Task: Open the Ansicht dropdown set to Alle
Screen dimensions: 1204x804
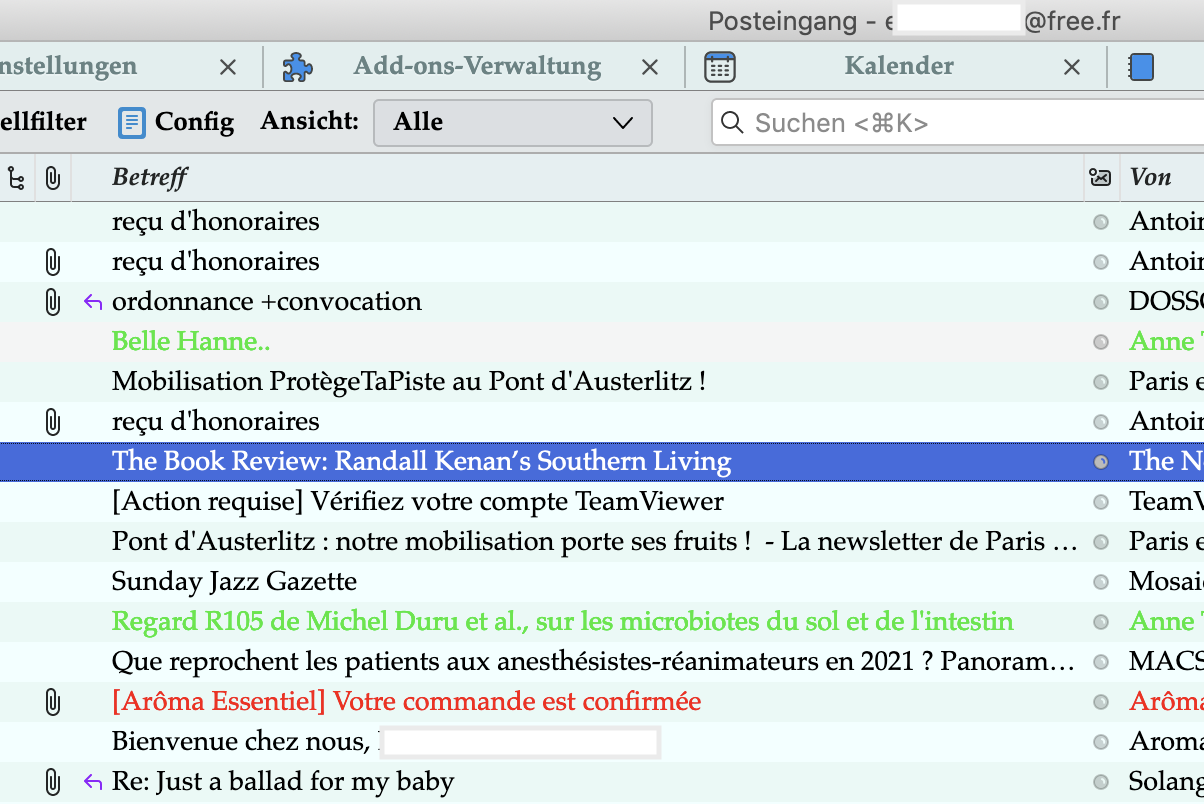Action: click(512, 123)
